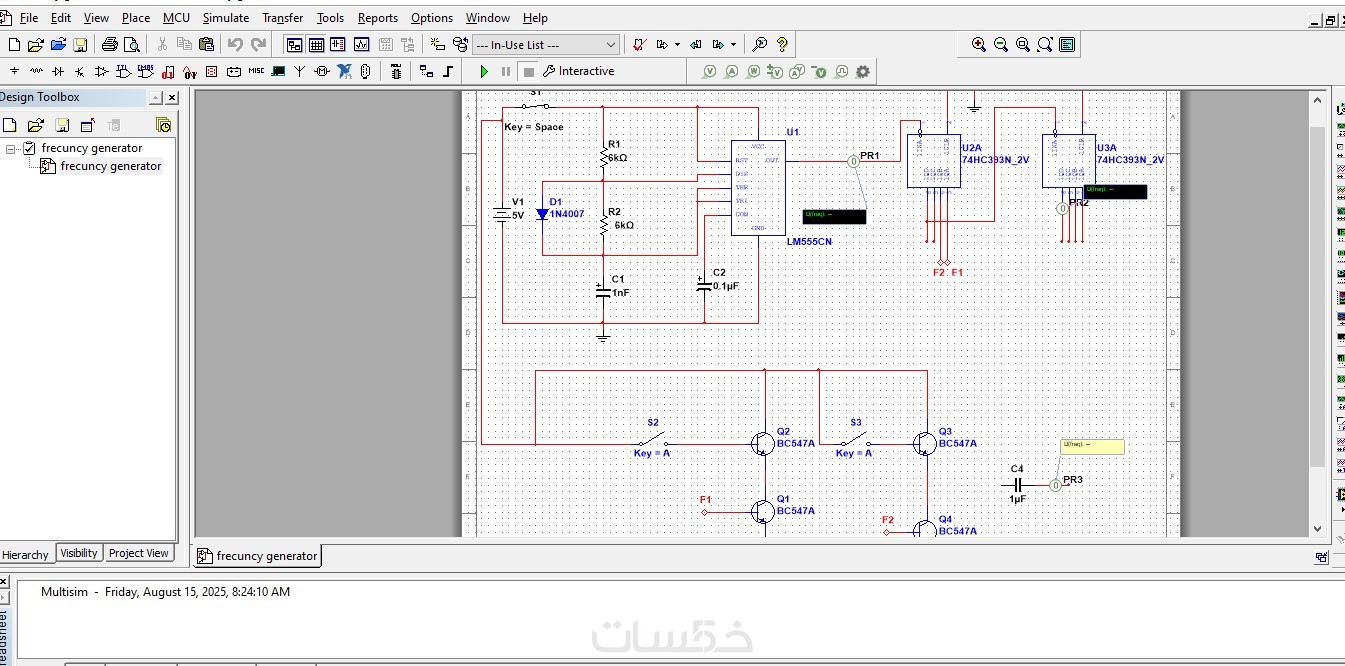1345x666 pixels.
Task: Open the Simulate menu
Action: tap(226, 18)
